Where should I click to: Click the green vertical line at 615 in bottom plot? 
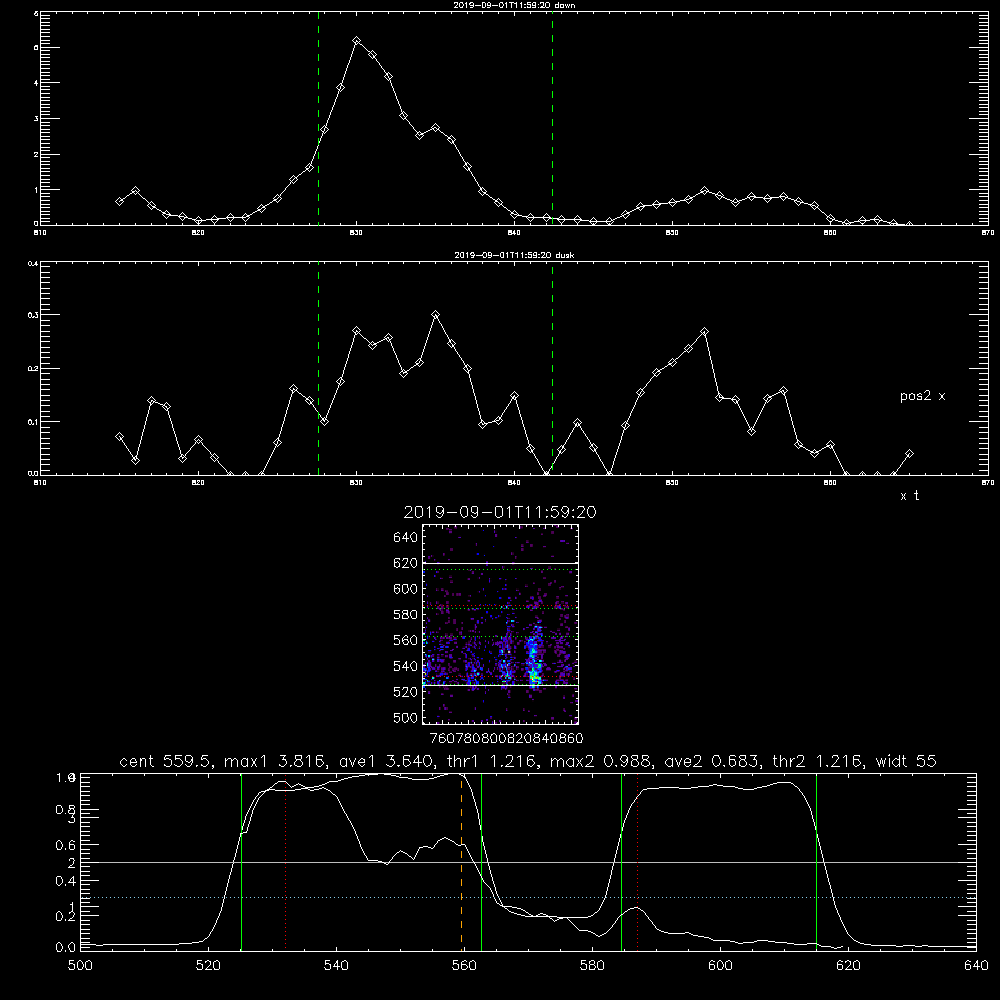[816, 862]
